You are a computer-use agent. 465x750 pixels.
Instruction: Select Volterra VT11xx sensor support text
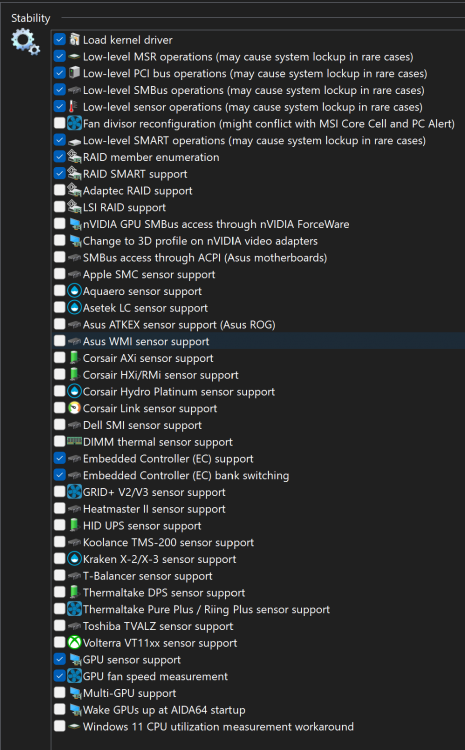point(160,643)
